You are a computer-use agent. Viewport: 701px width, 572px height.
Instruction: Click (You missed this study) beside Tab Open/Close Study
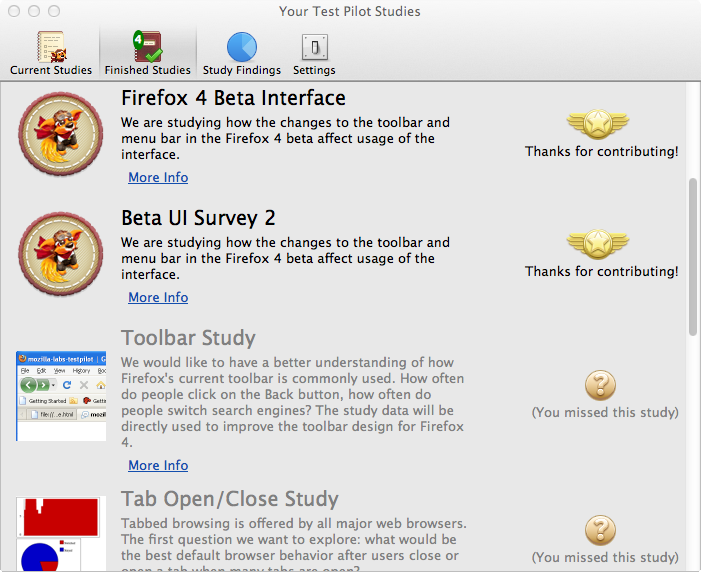(x=605, y=557)
